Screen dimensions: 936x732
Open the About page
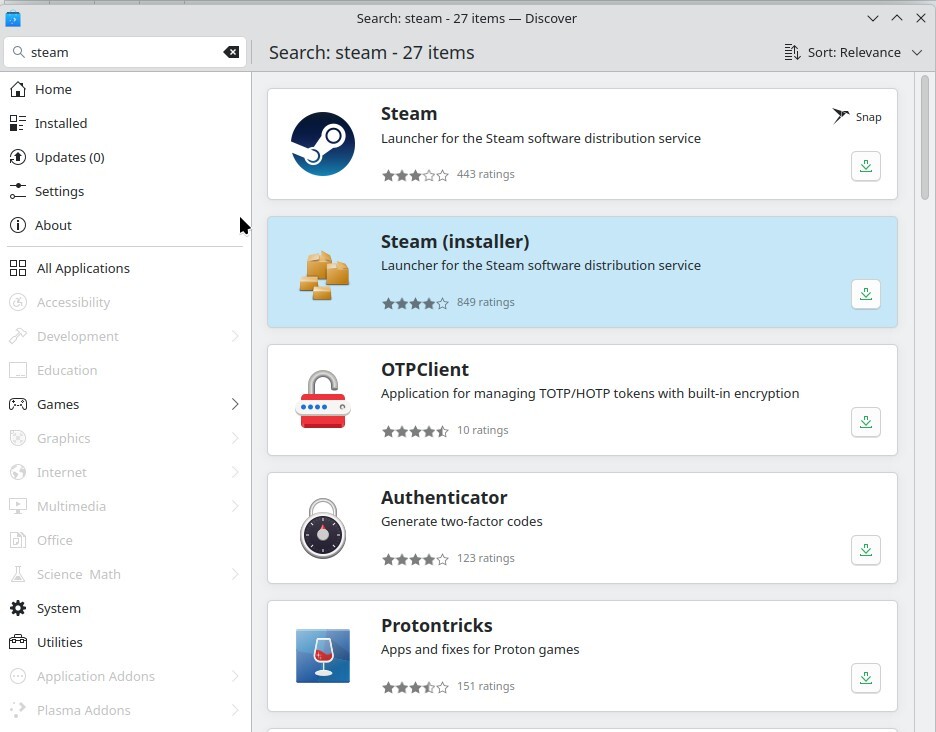coord(125,225)
